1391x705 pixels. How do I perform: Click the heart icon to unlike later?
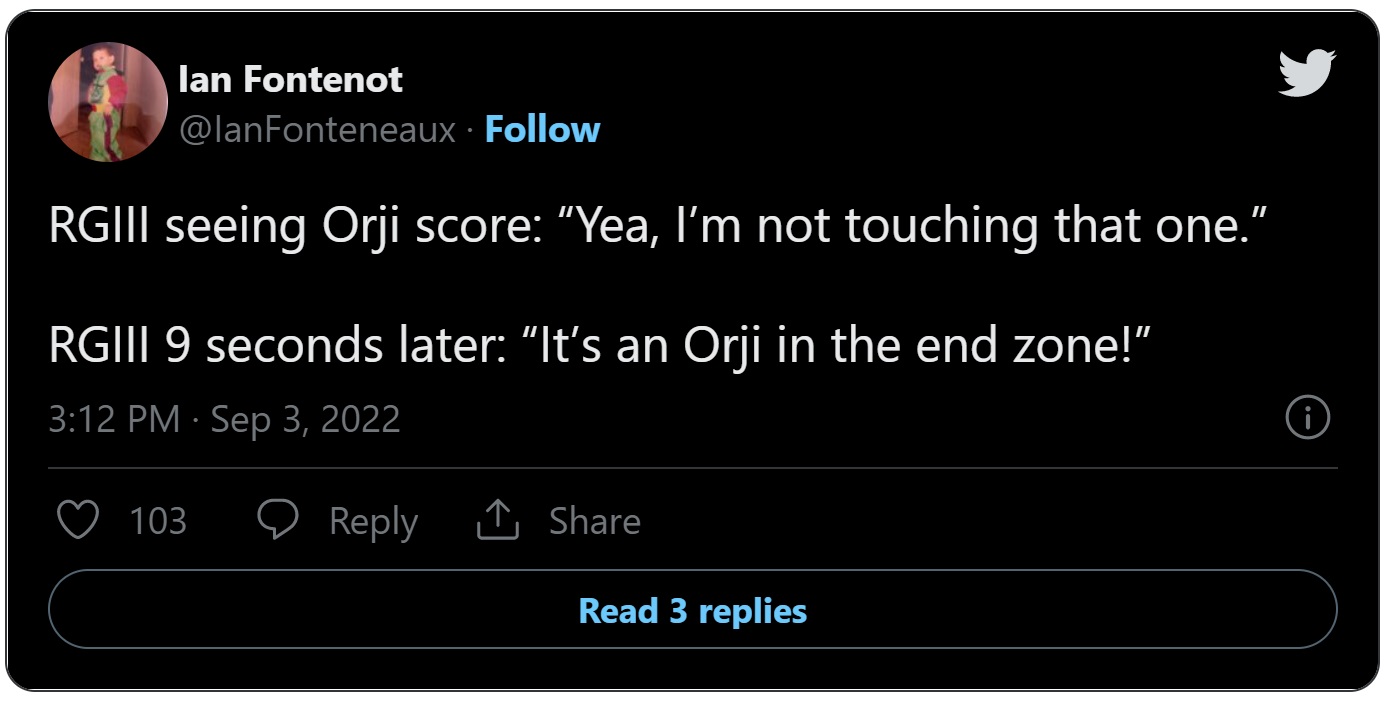(x=78, y=519)
